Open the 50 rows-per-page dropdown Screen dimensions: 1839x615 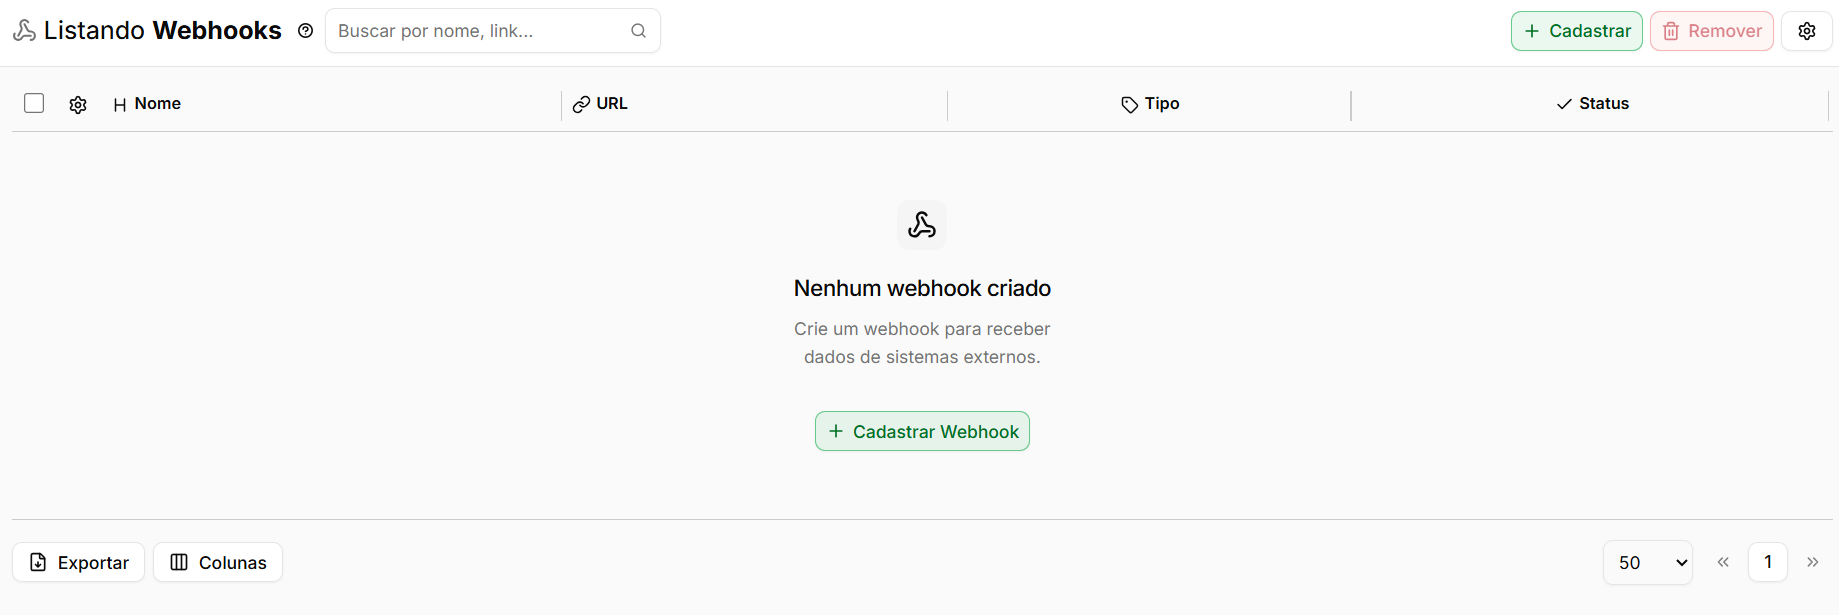[1648, 562]
